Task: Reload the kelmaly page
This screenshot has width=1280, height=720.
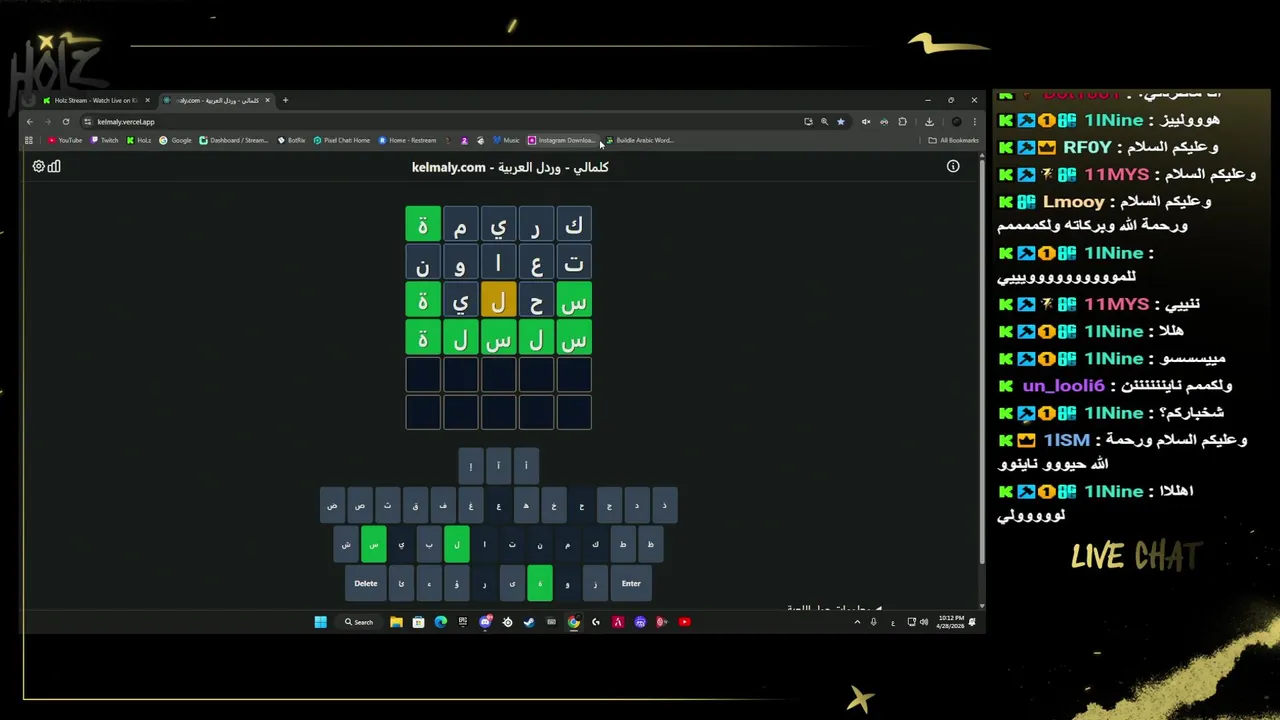Action: point(66,122)
